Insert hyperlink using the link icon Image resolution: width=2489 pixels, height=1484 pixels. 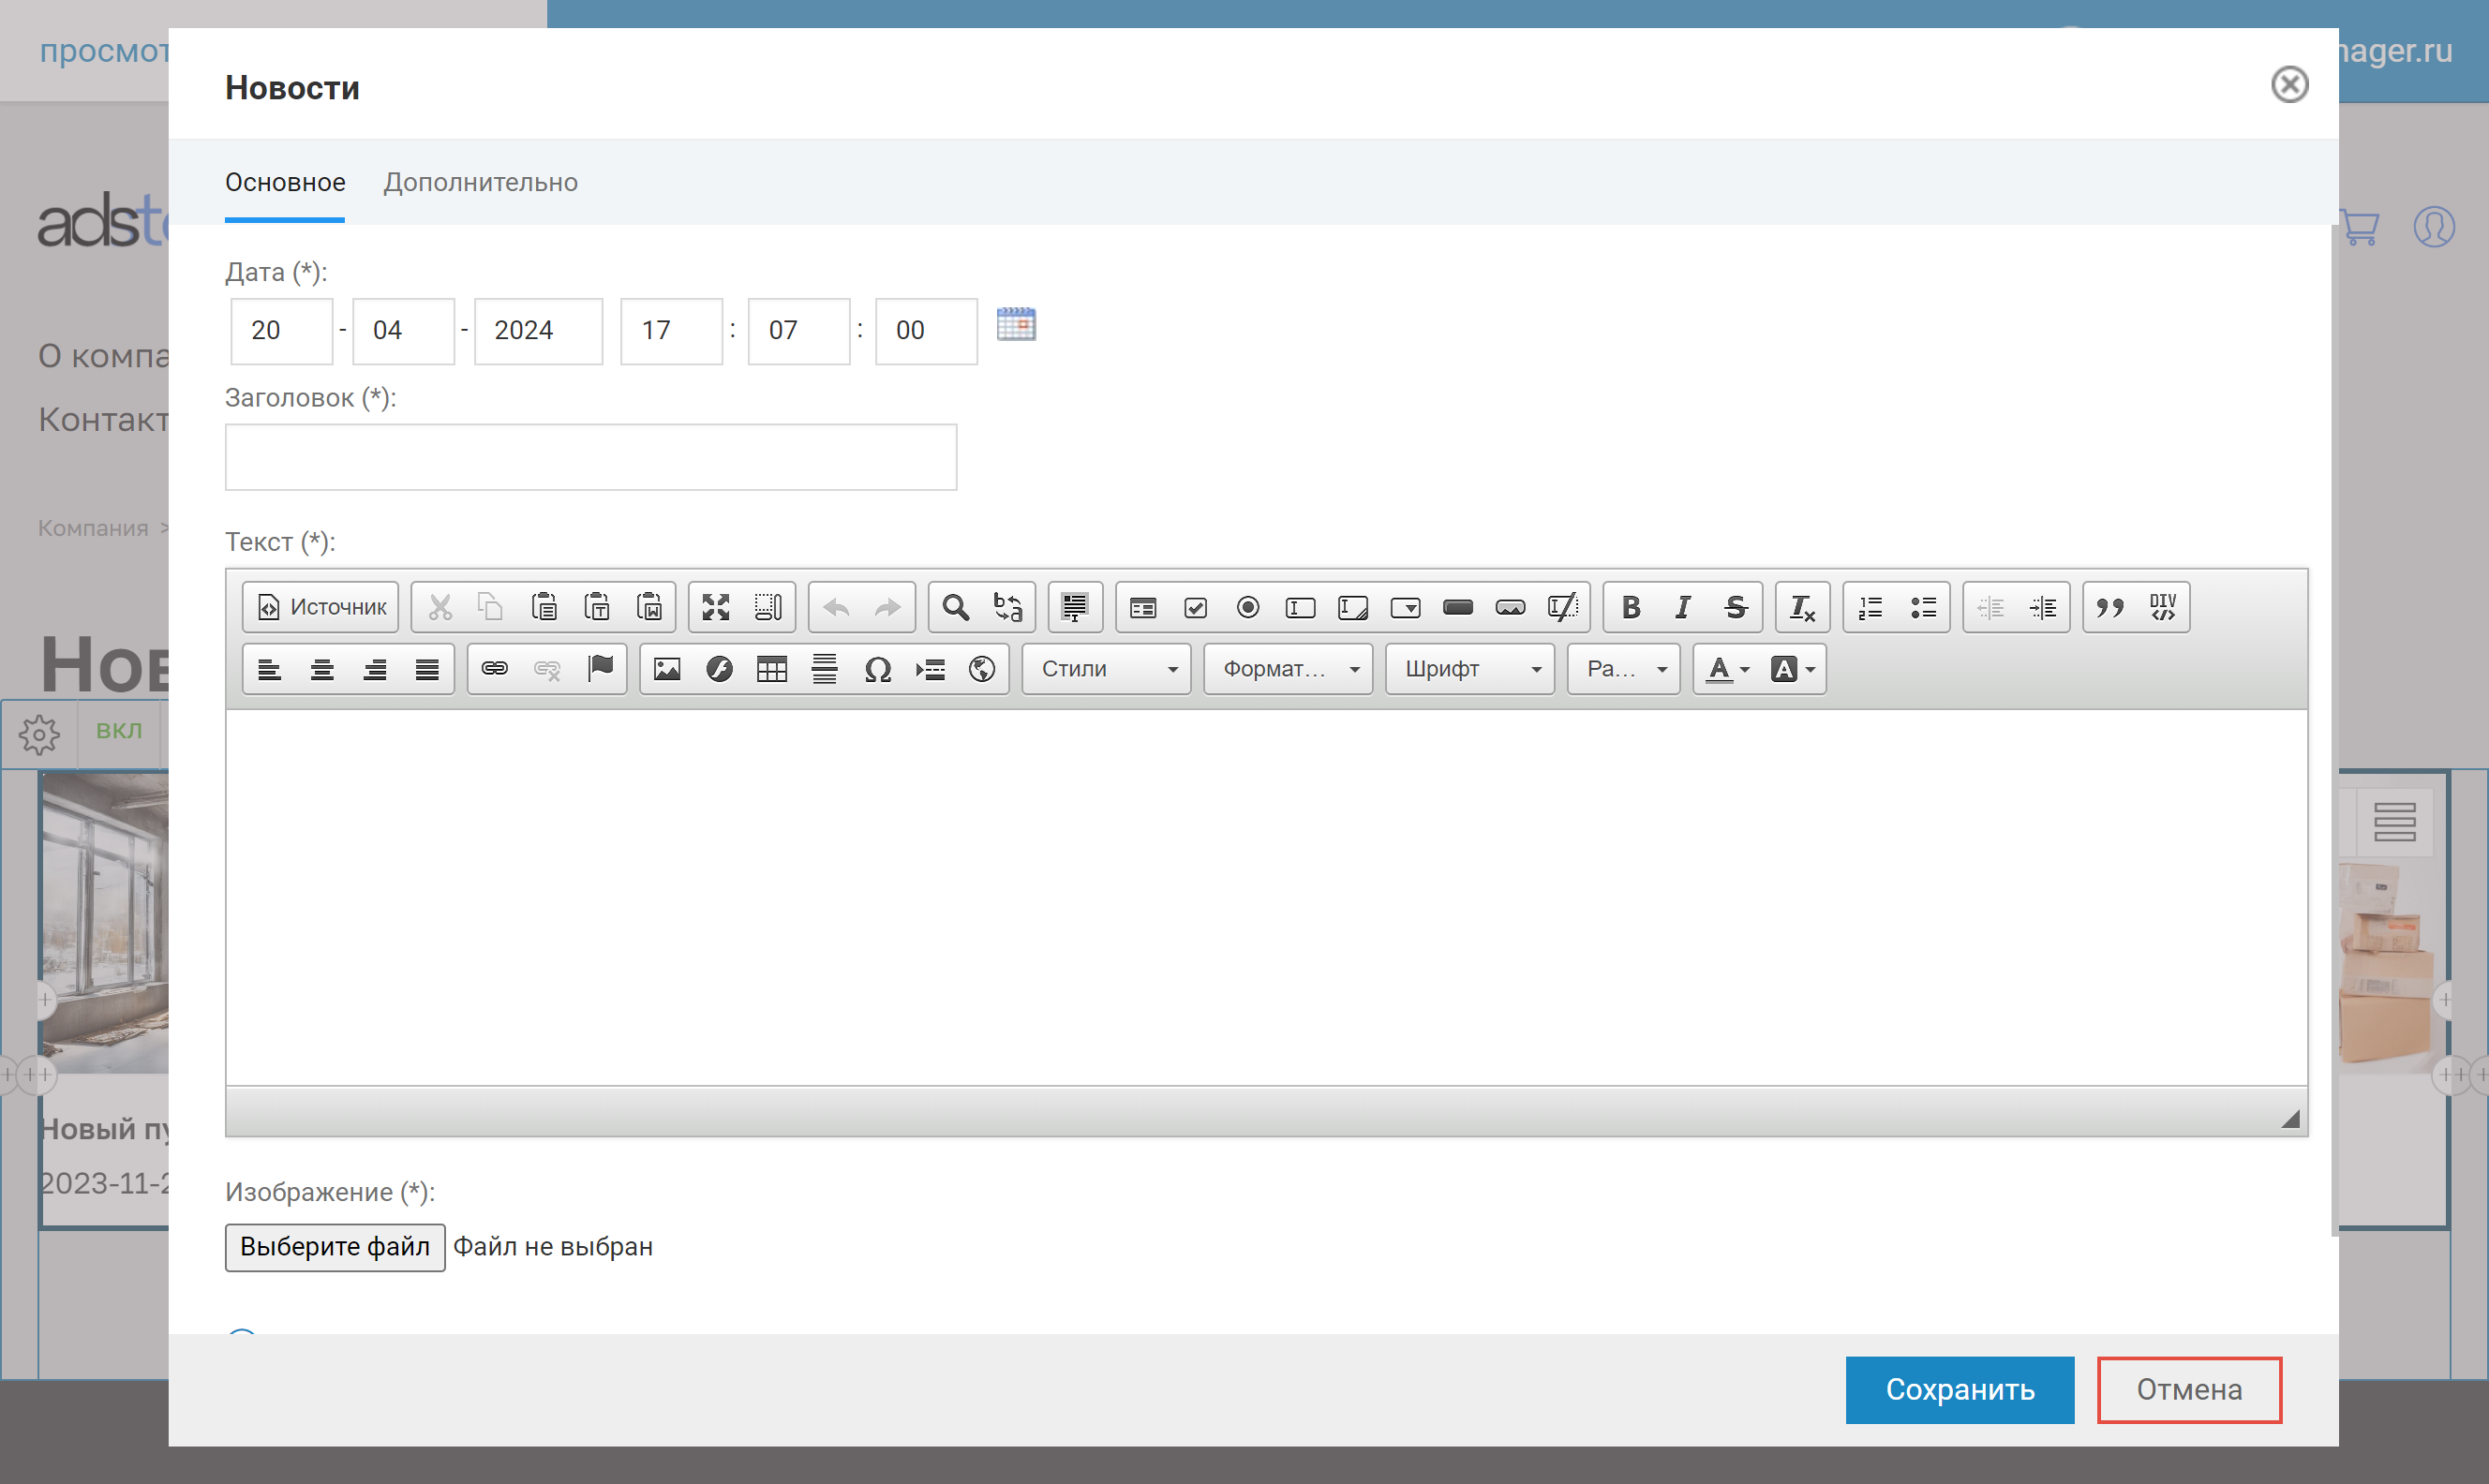[x=494, y=669]
